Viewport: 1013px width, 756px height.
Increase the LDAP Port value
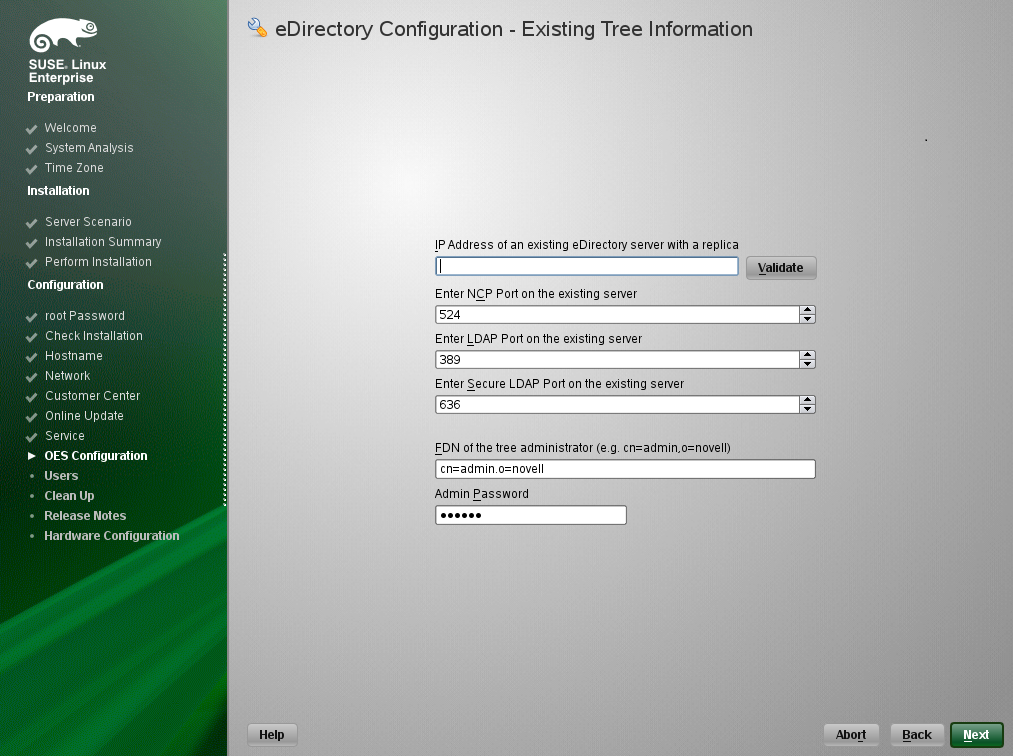click(x=807, y=355)
